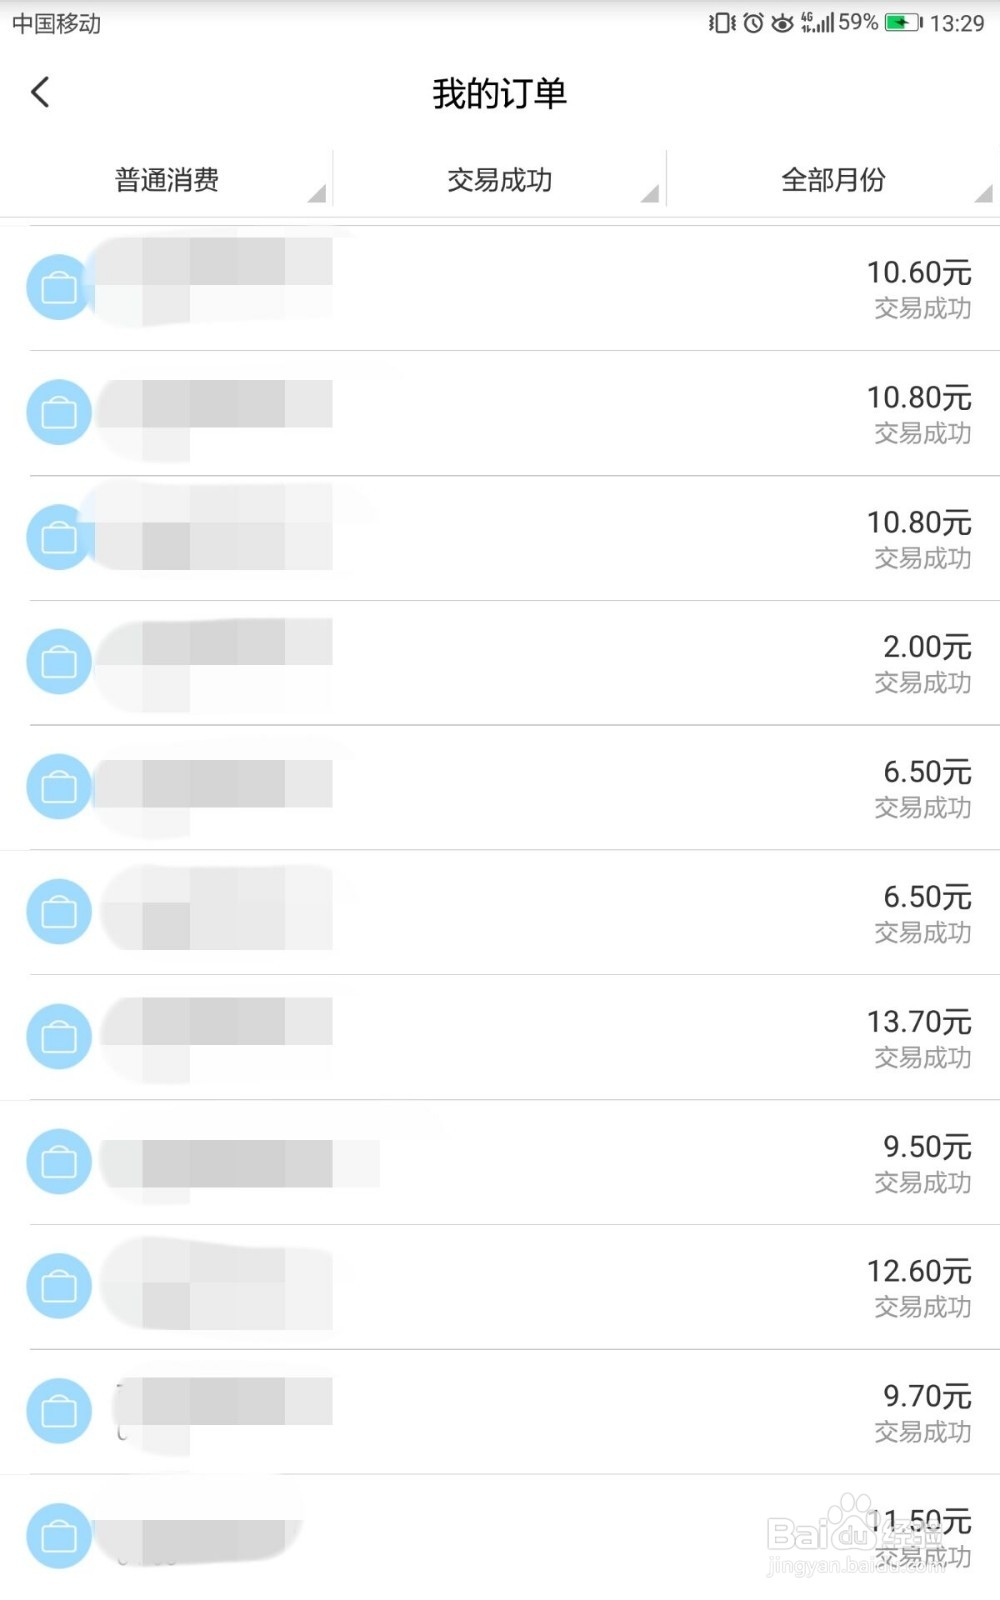Screen dimensions: 1000x1600
Task: Click shopping bag icon of 2.00元 order
Action: coord(59,661)
